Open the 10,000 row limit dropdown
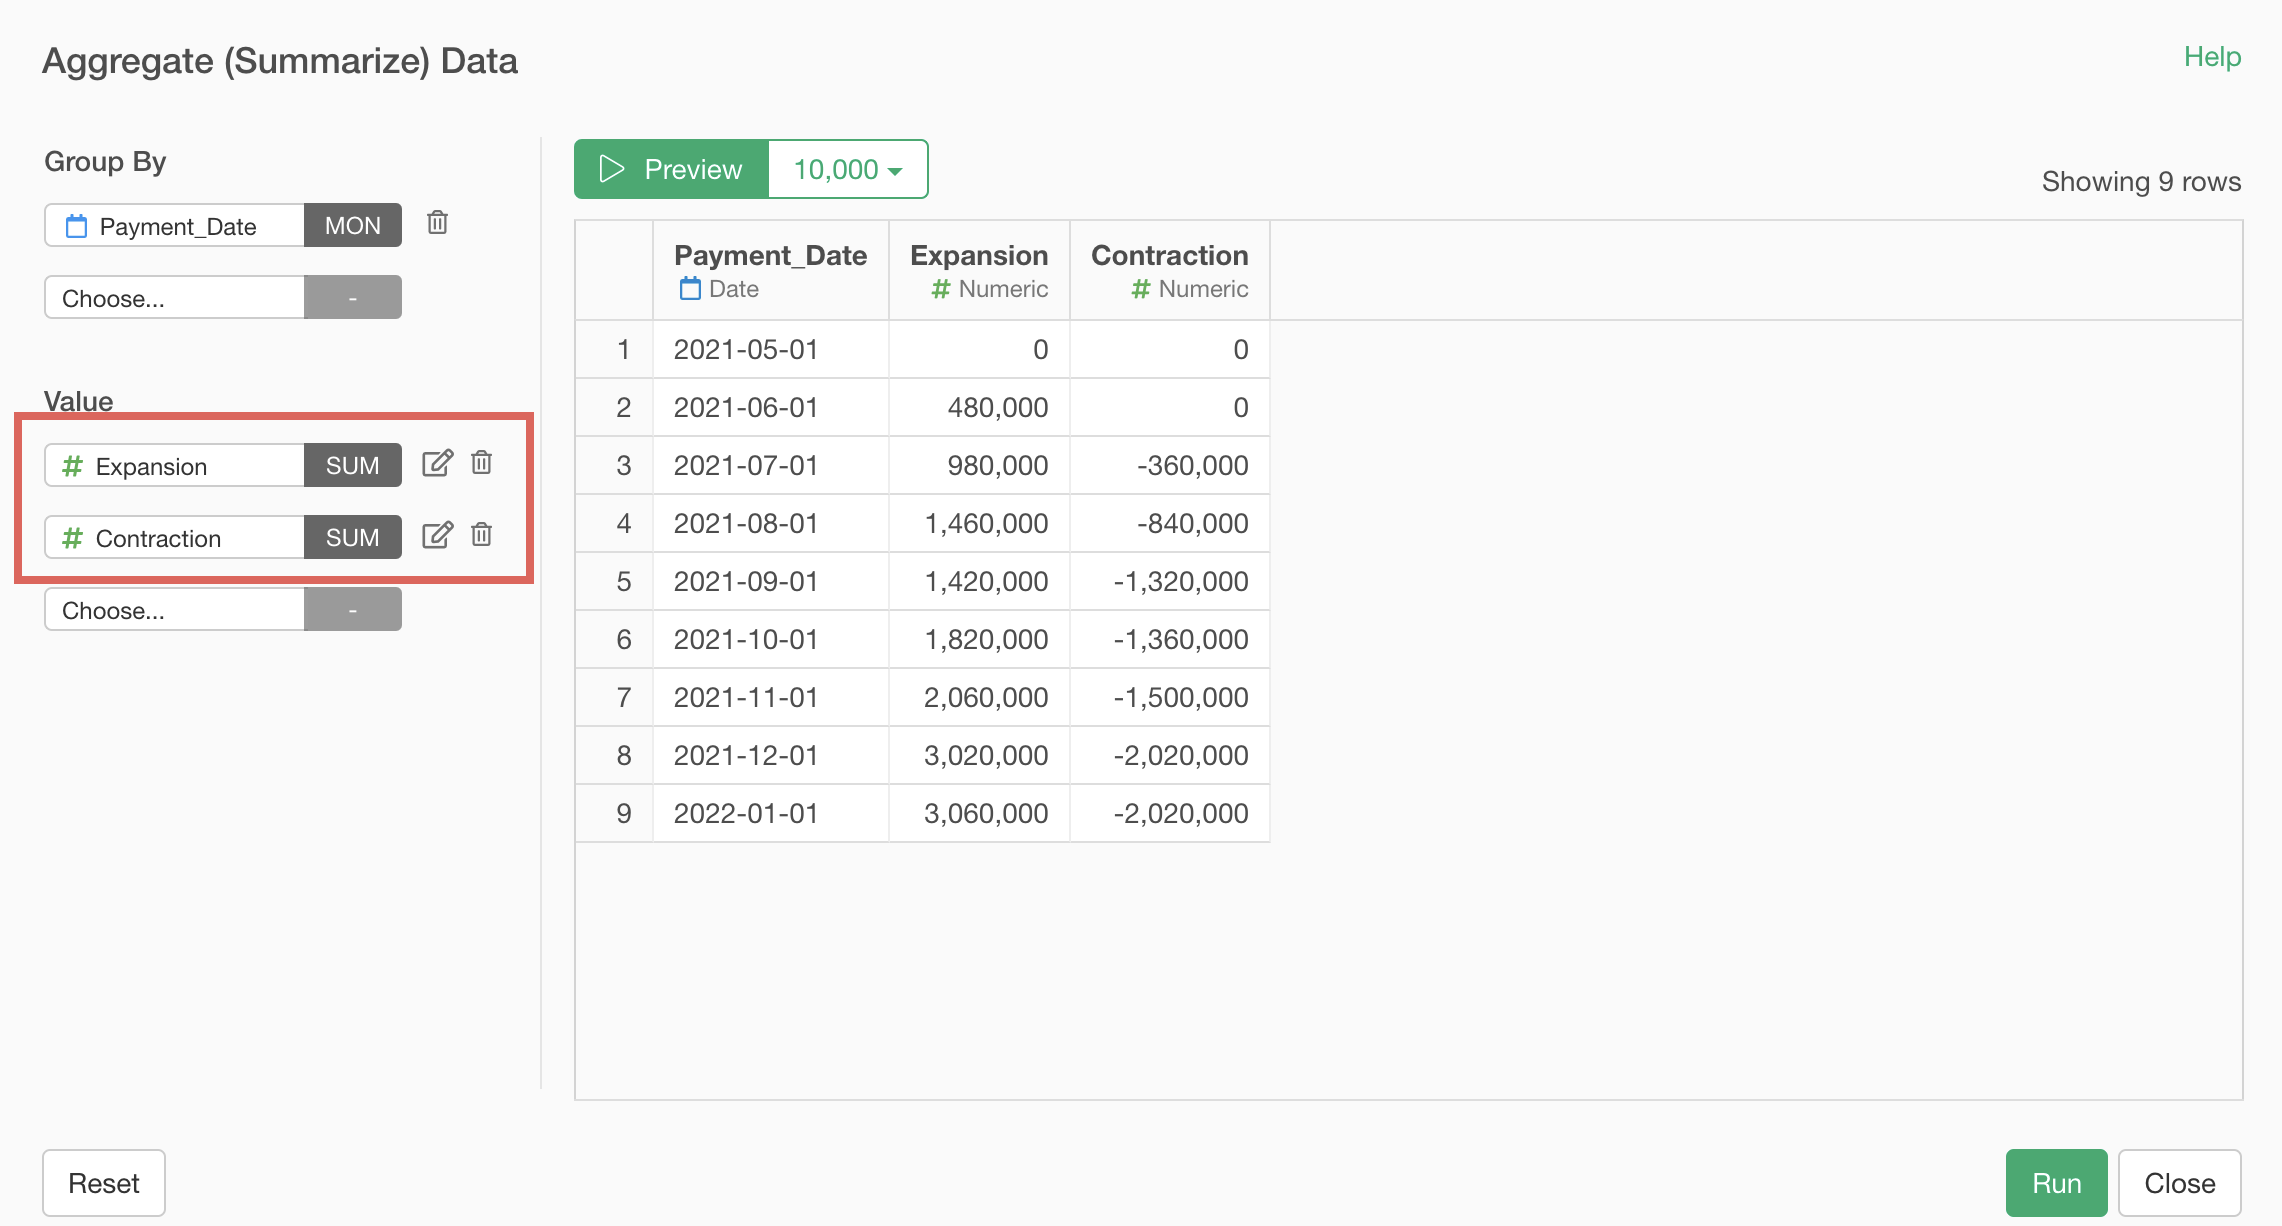Screen dimensions: 2282x1226 point(847,169)
